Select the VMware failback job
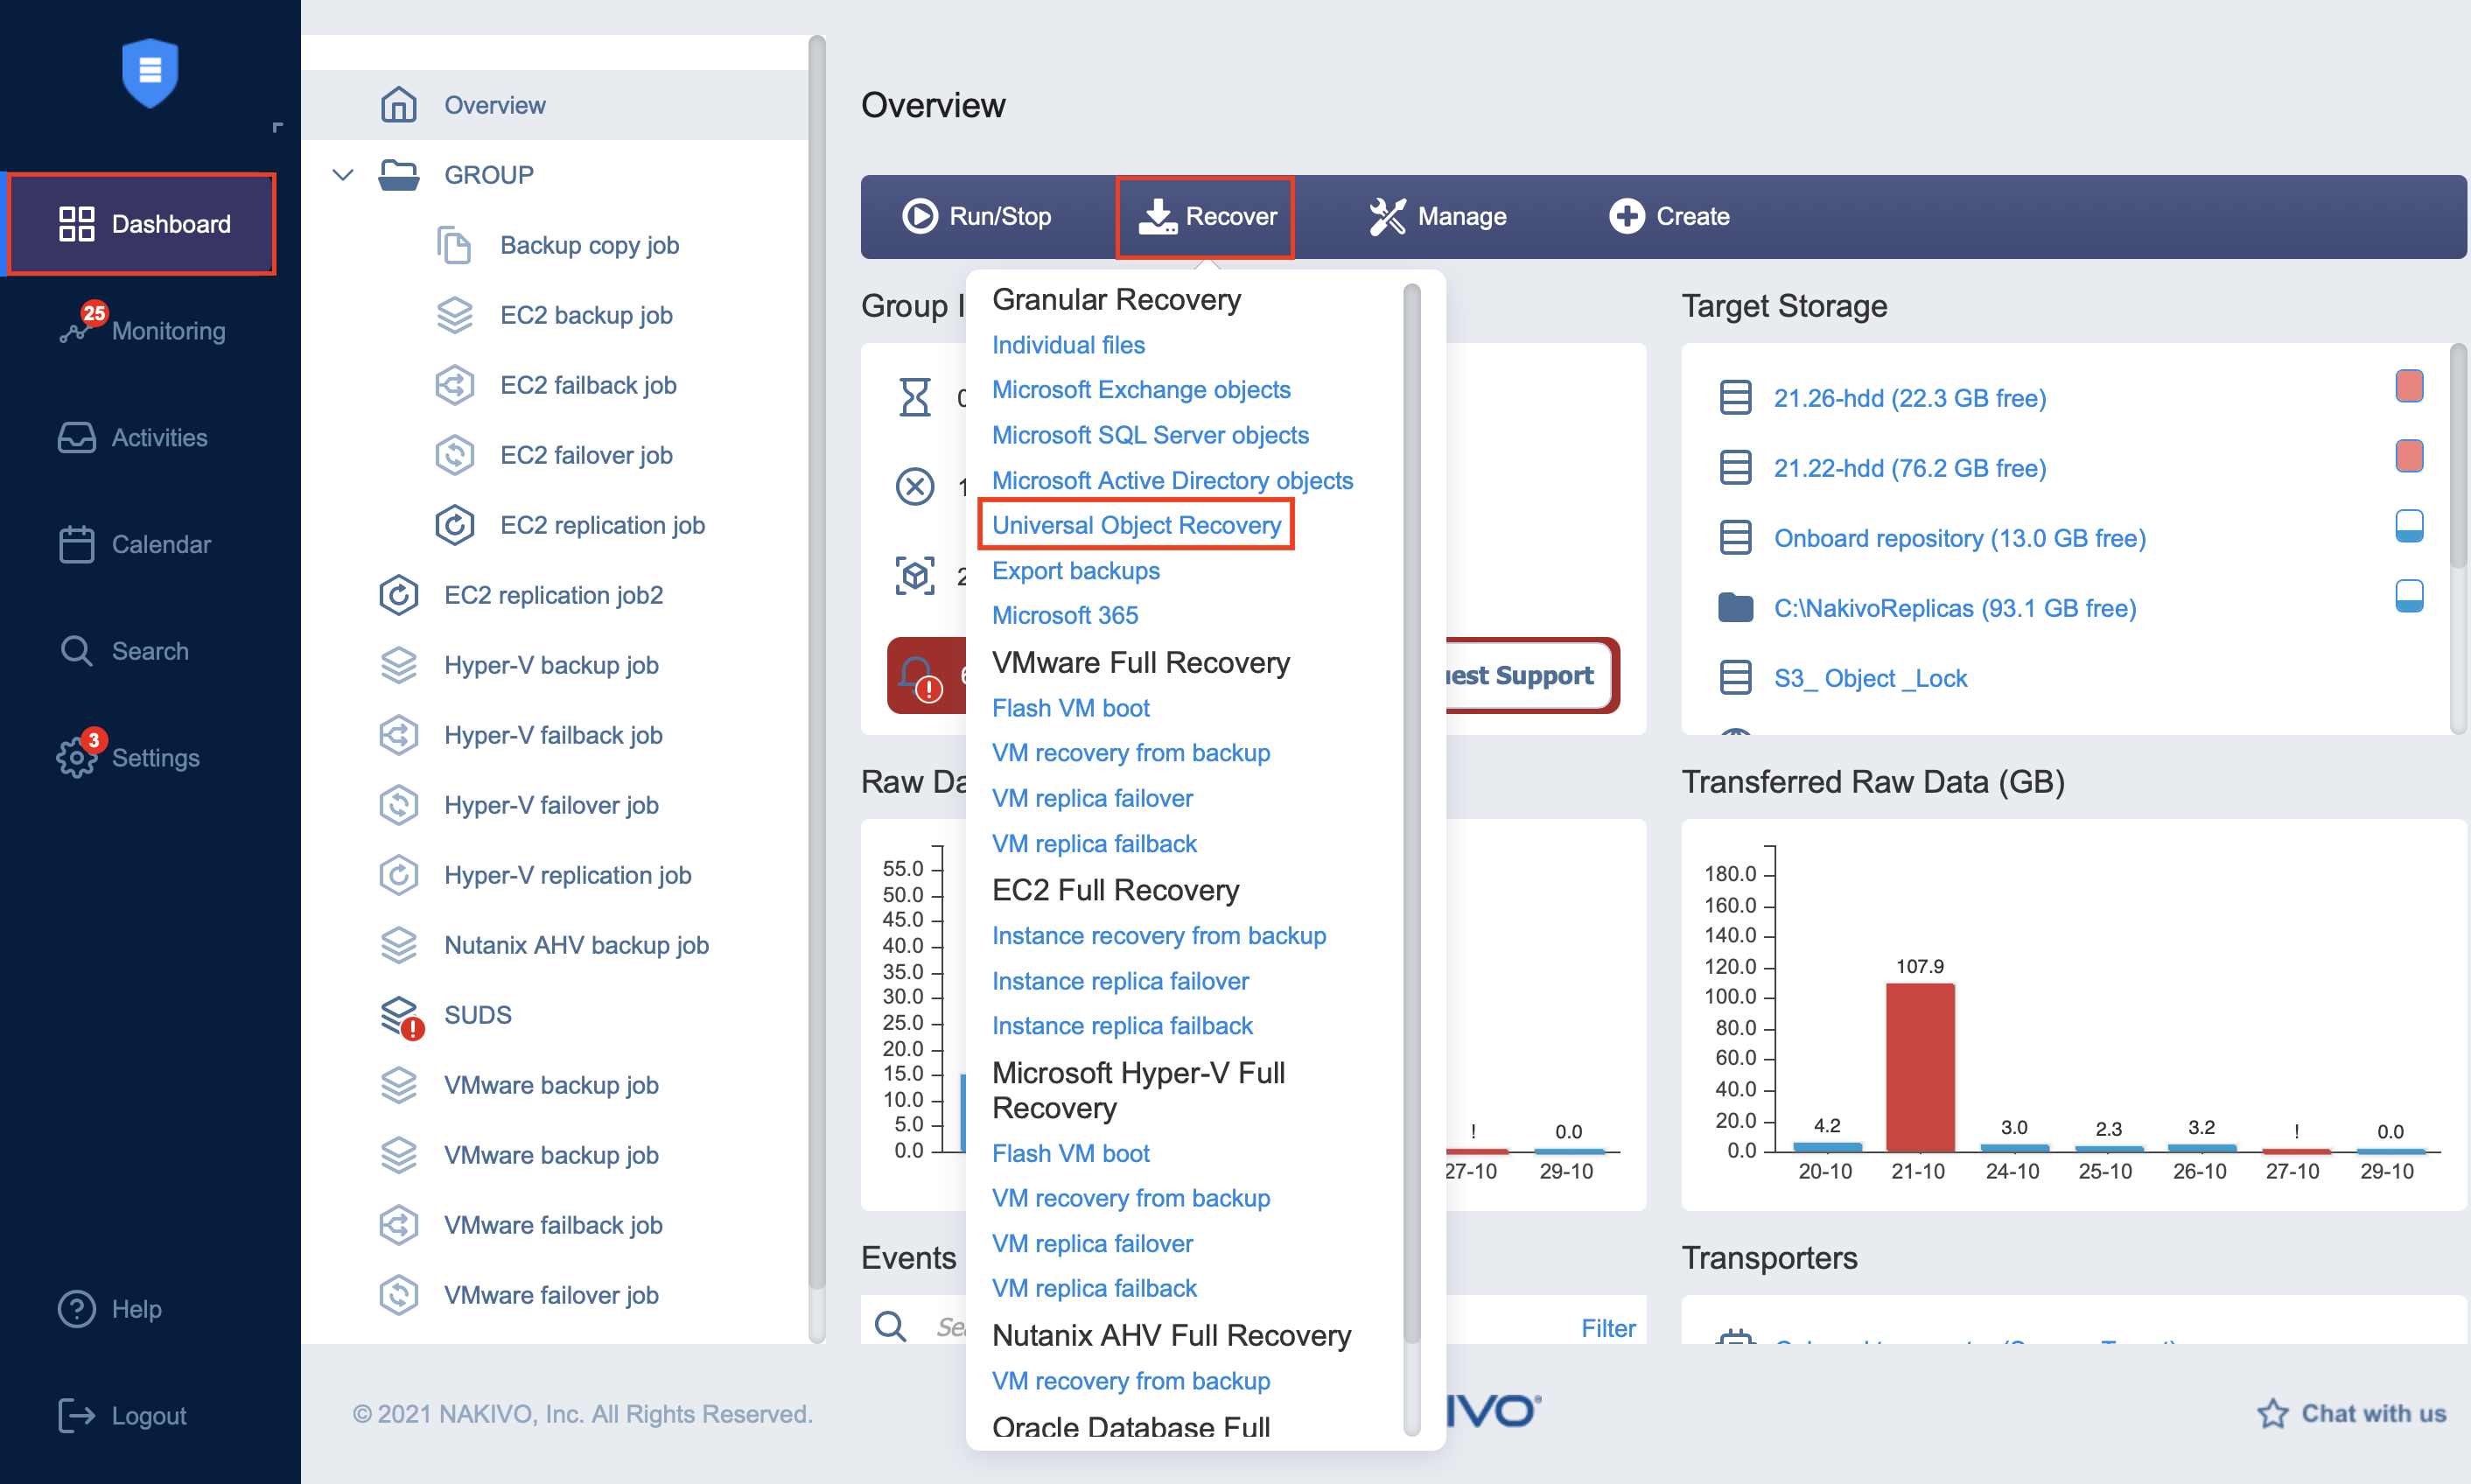Screen dimensions: 2471x1484 click(553, 1225)
